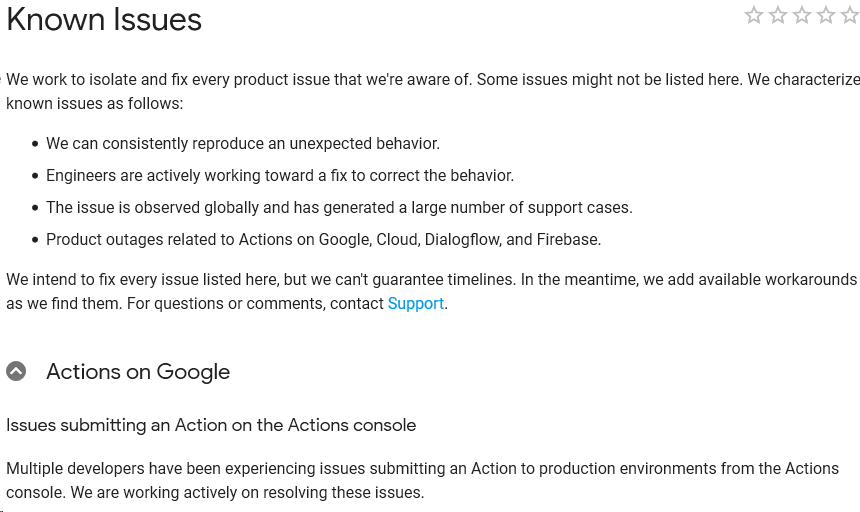This screenshot has height=512, width=860.
Task: Click the Actions on Google heading
Action: (138, 372)
